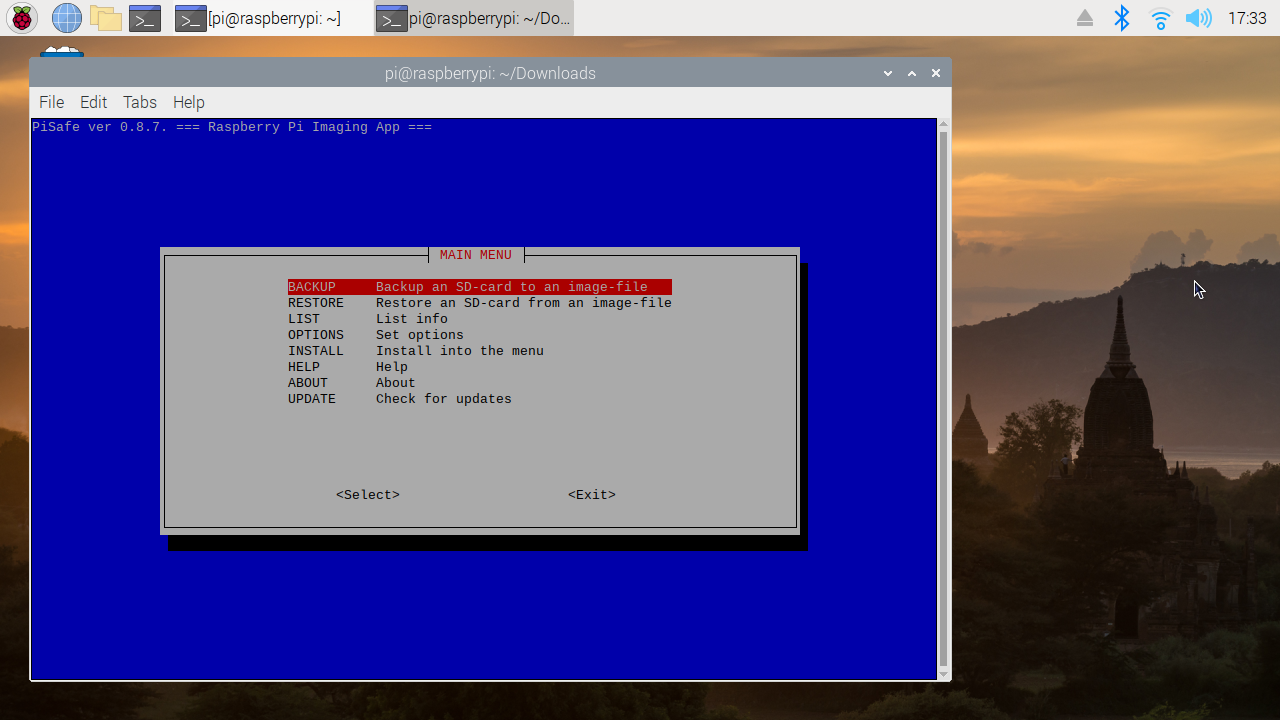
Task: Maximize the Downloads terminal window
Action: pyautogui.click(x=912, y=73)
